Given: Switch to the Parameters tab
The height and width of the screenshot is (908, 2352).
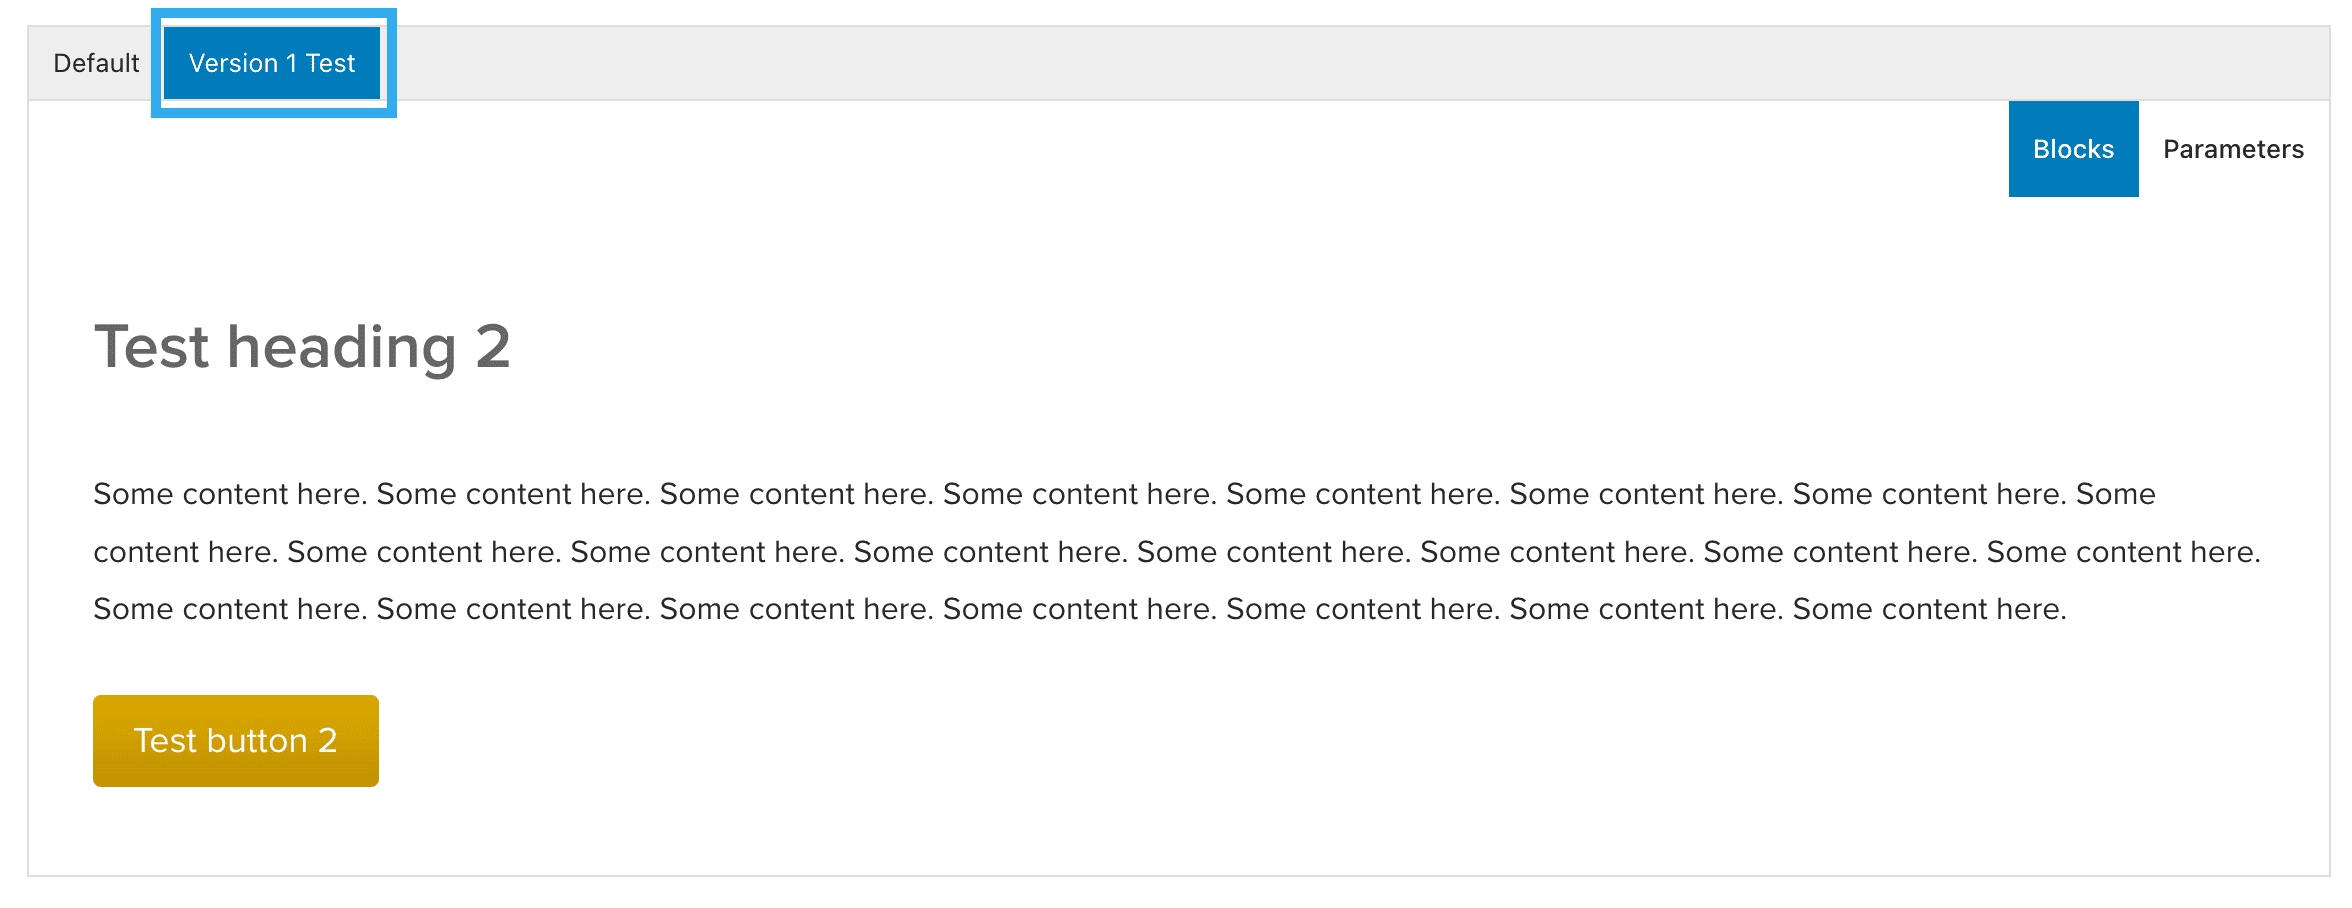Looking at the screenshot, I should click(x=2233, y=149).
